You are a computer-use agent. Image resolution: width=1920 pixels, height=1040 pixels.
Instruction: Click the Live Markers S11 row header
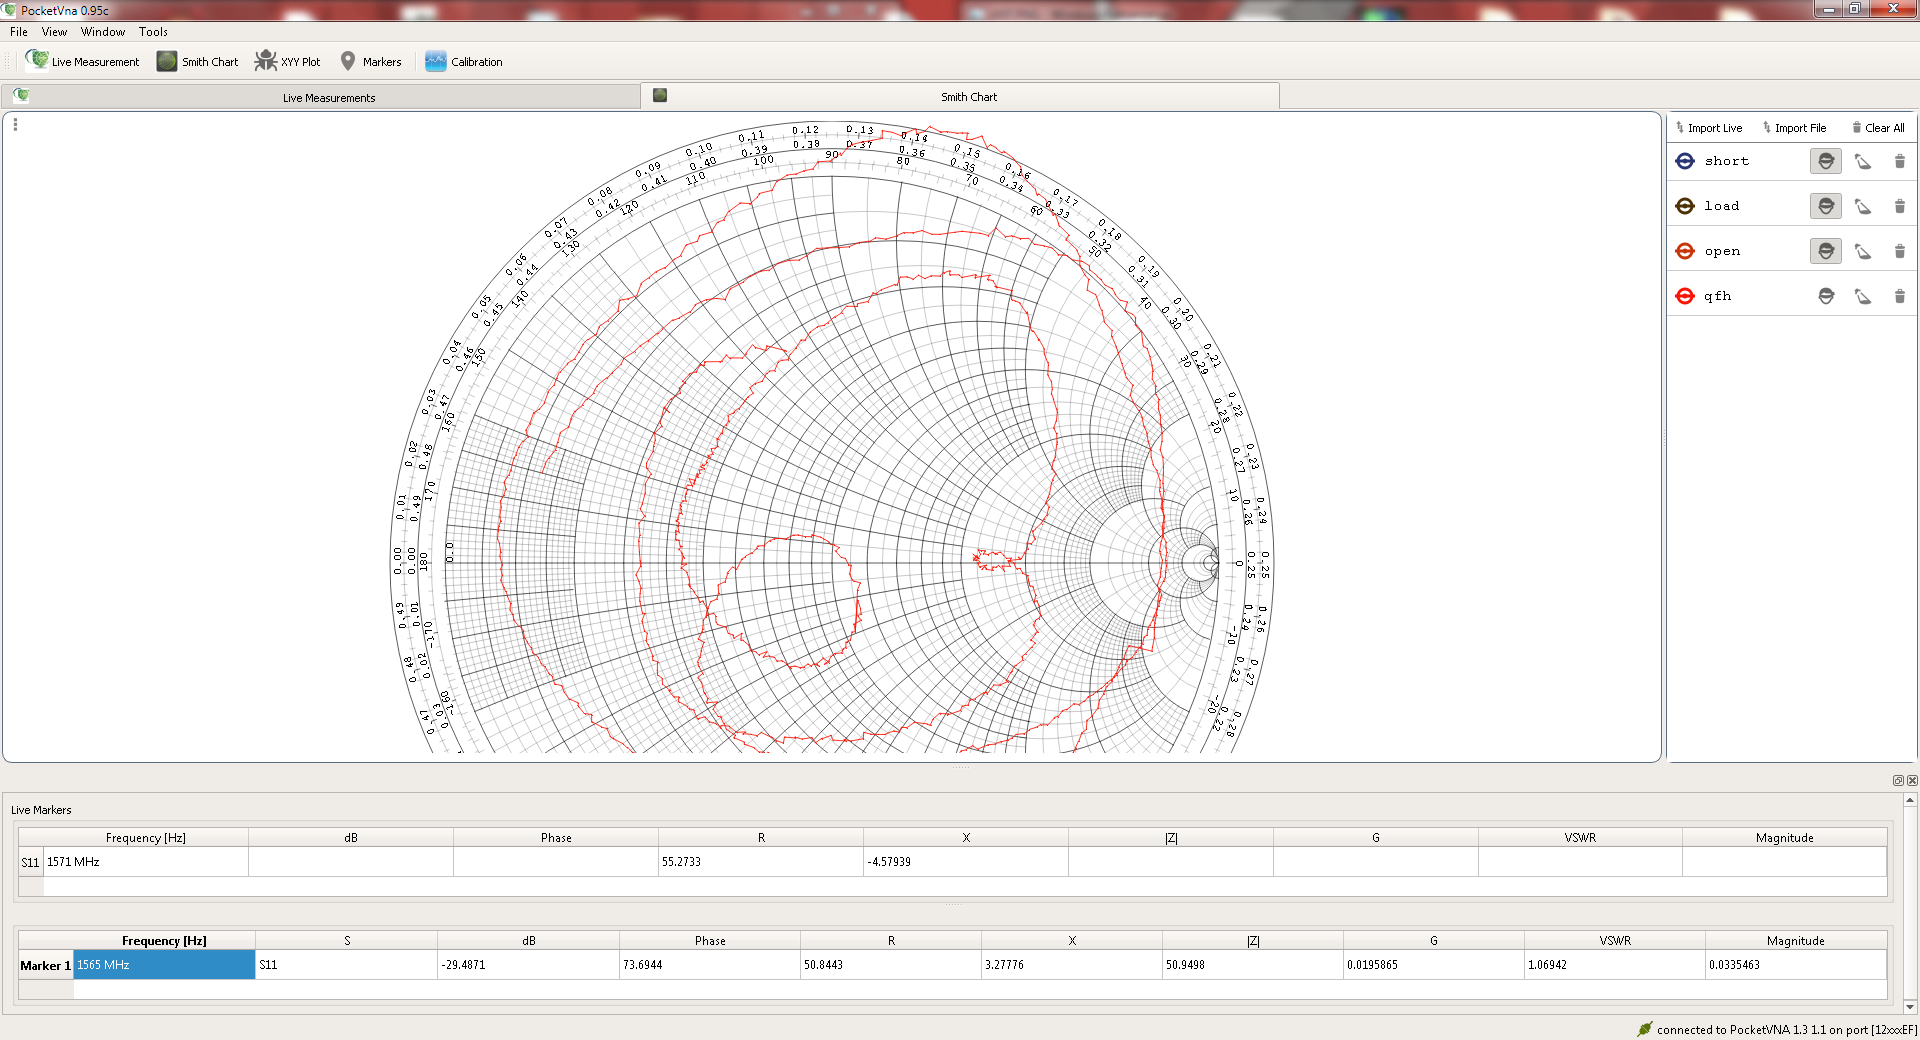point(31,862)
